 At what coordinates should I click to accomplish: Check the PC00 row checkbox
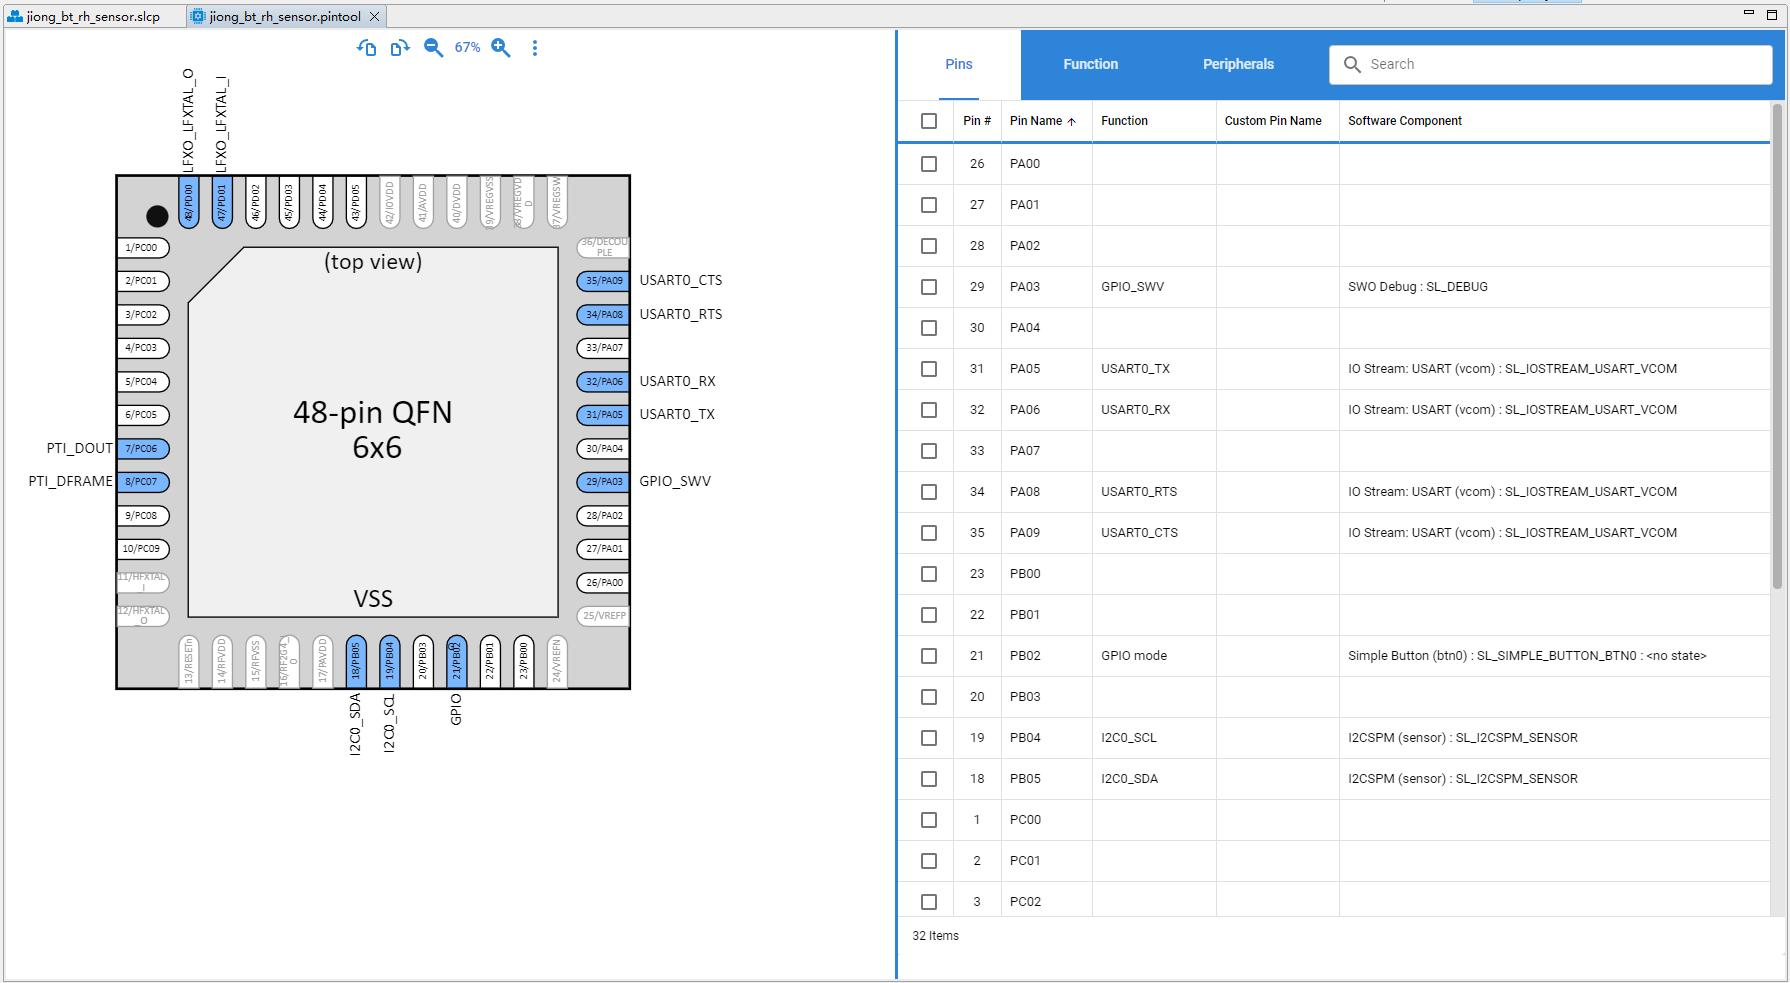[929, 820]
